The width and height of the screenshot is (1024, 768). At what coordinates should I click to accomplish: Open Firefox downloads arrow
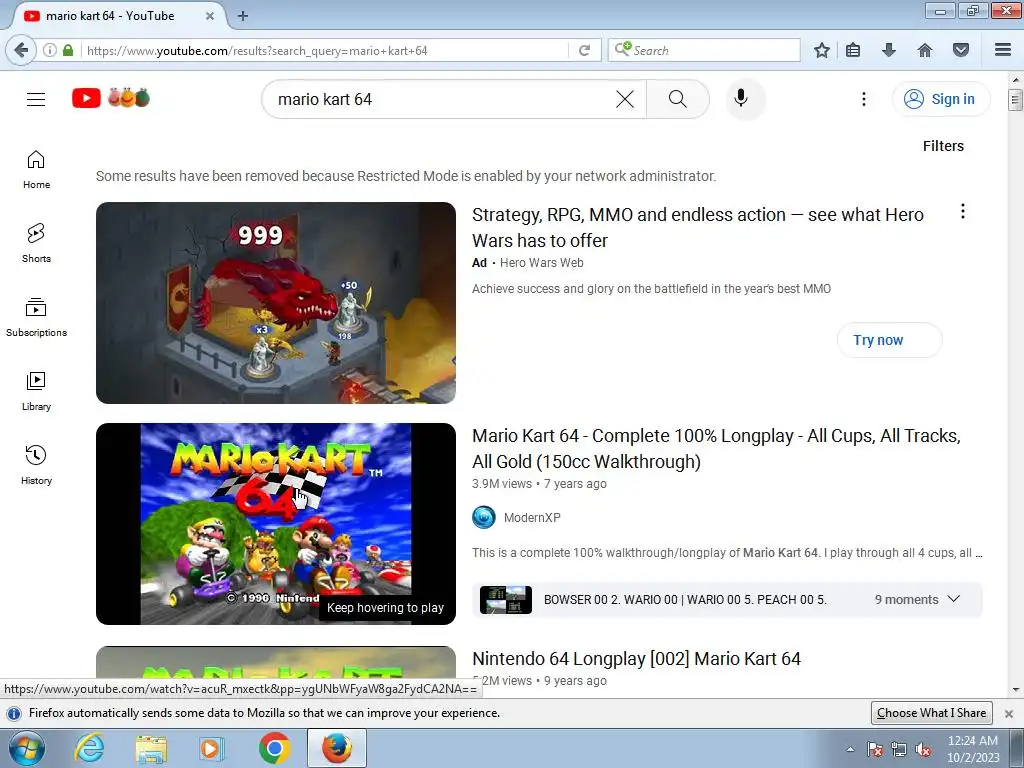tap(889, 50)
